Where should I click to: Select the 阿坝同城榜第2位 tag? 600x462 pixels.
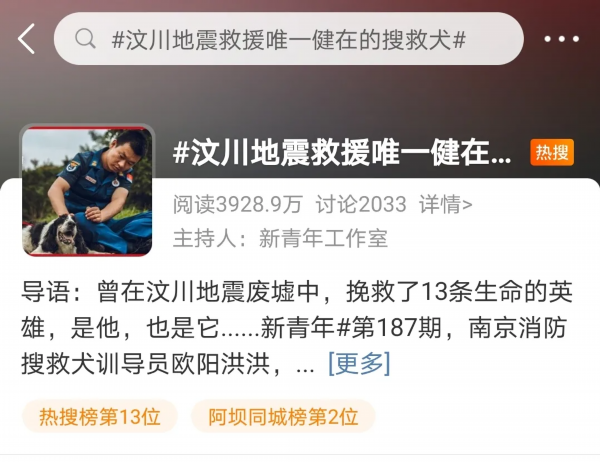pos(283,417)
